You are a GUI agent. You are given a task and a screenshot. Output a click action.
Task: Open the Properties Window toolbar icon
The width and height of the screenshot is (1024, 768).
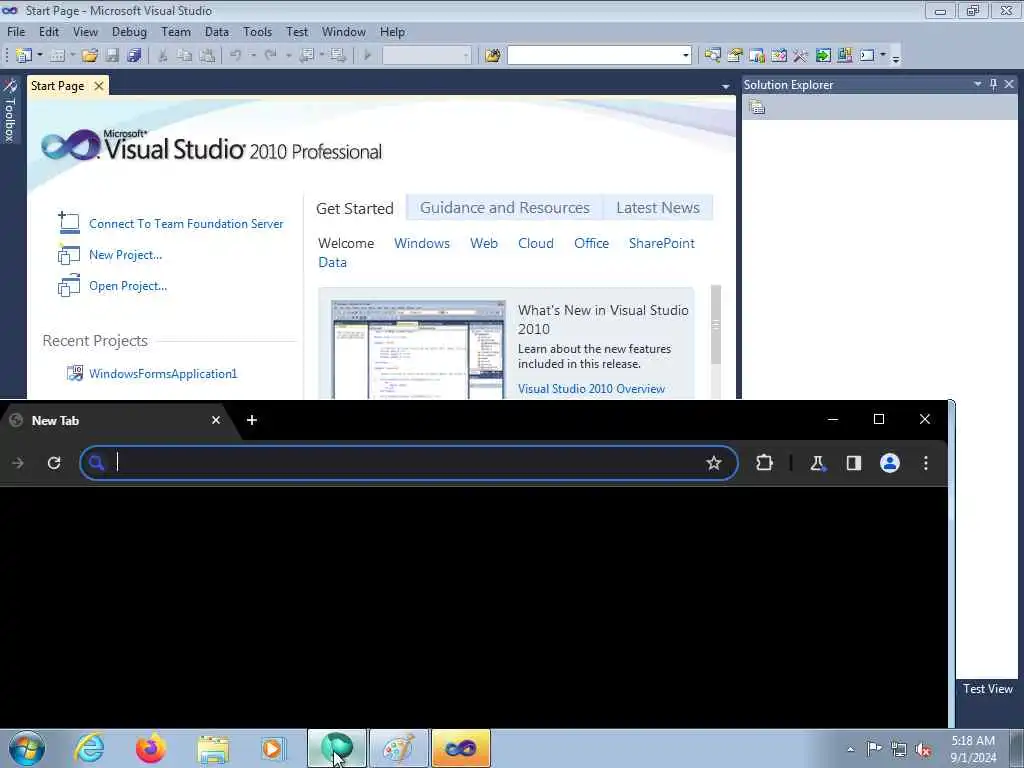click(735, 56)
